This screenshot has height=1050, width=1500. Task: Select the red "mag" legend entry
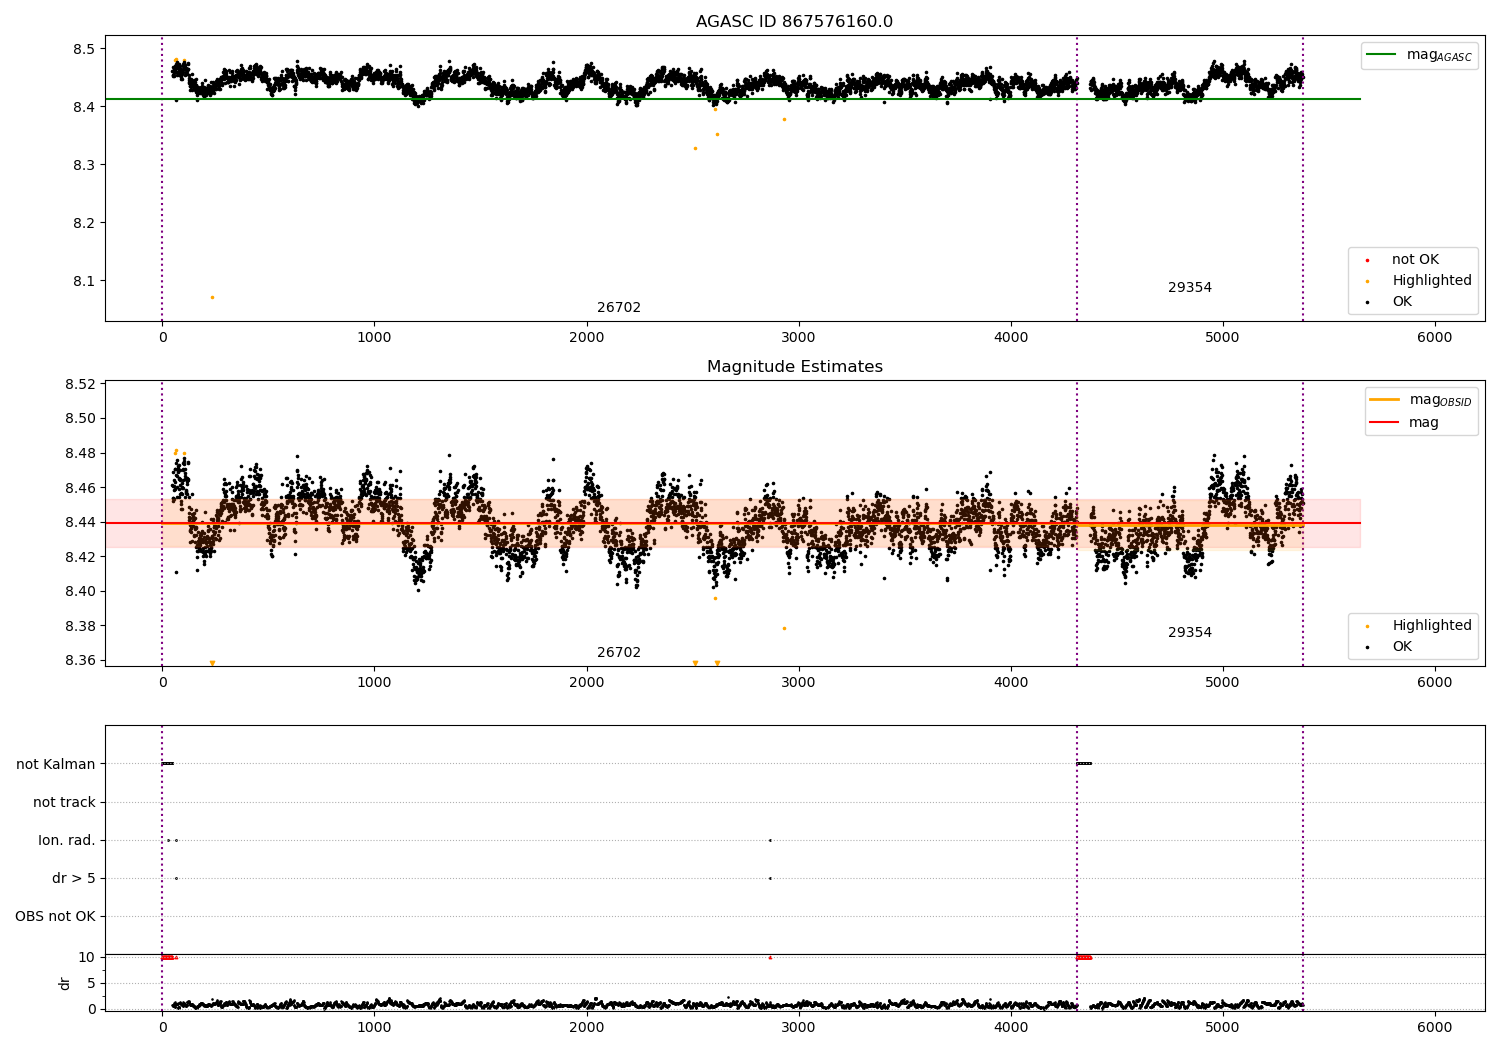tap(1404, 423)
